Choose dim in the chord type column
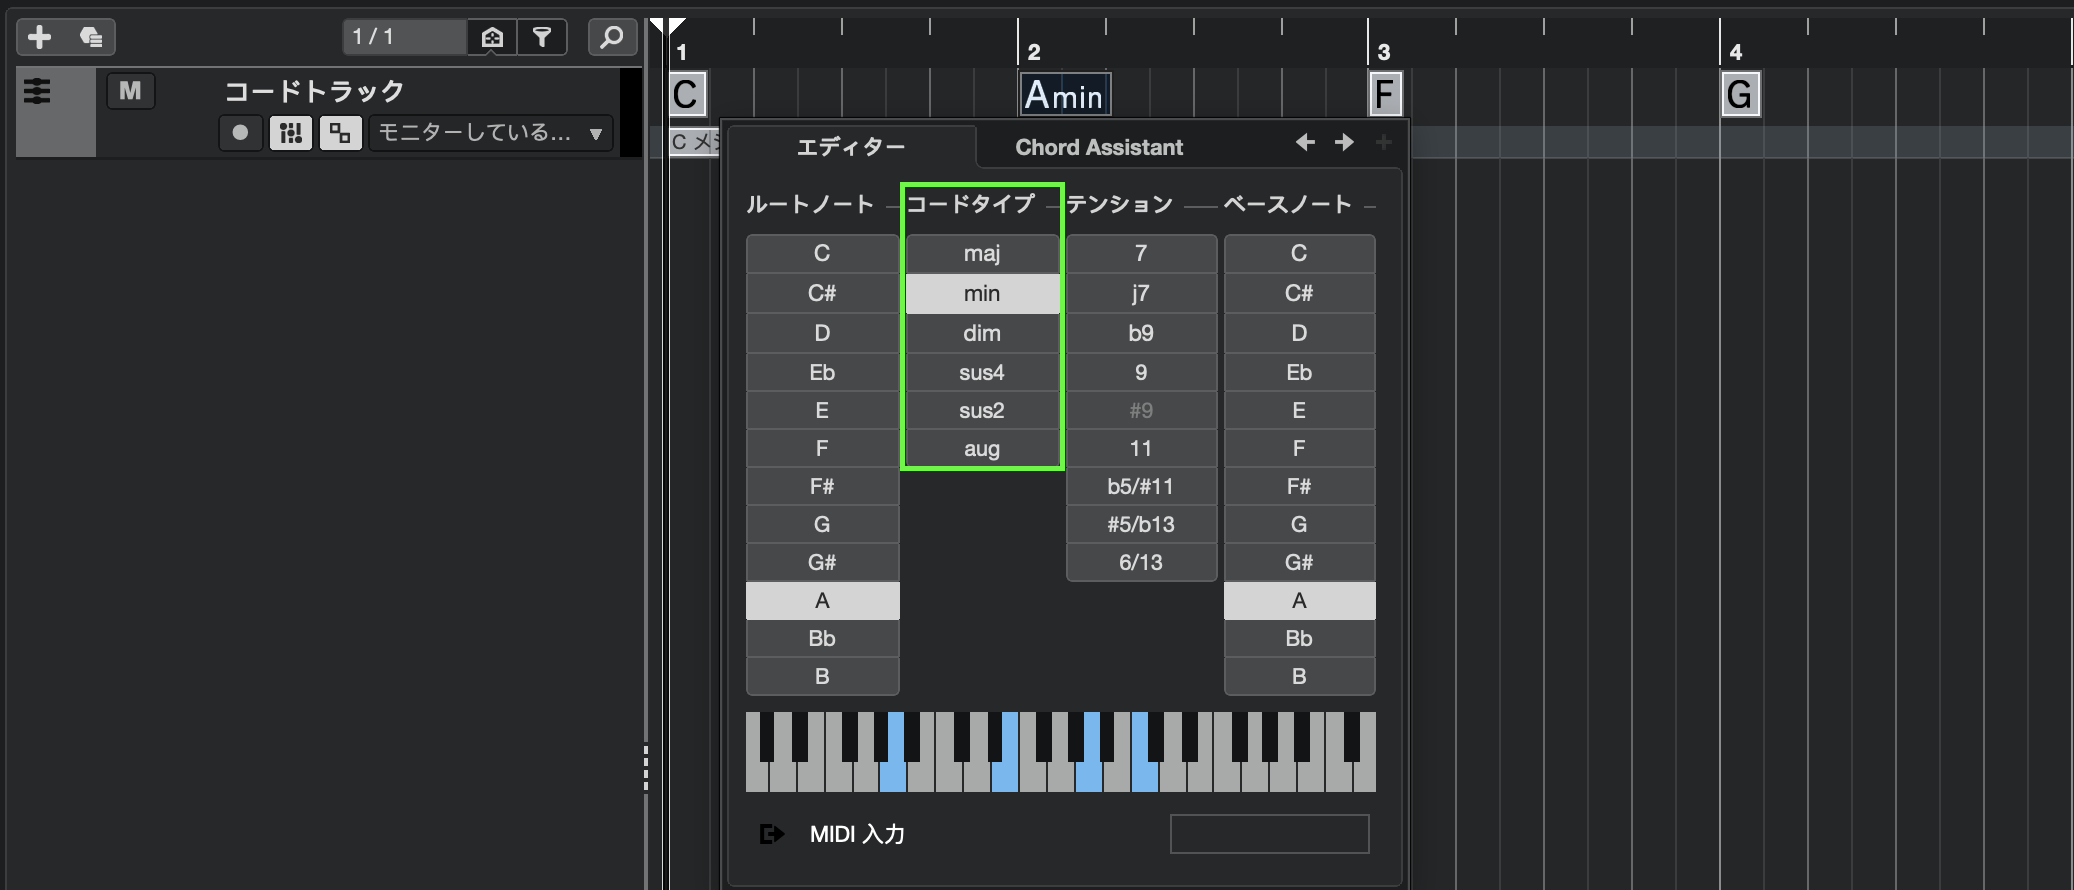This screenshot has height=890, width=2074. [981, 333]
